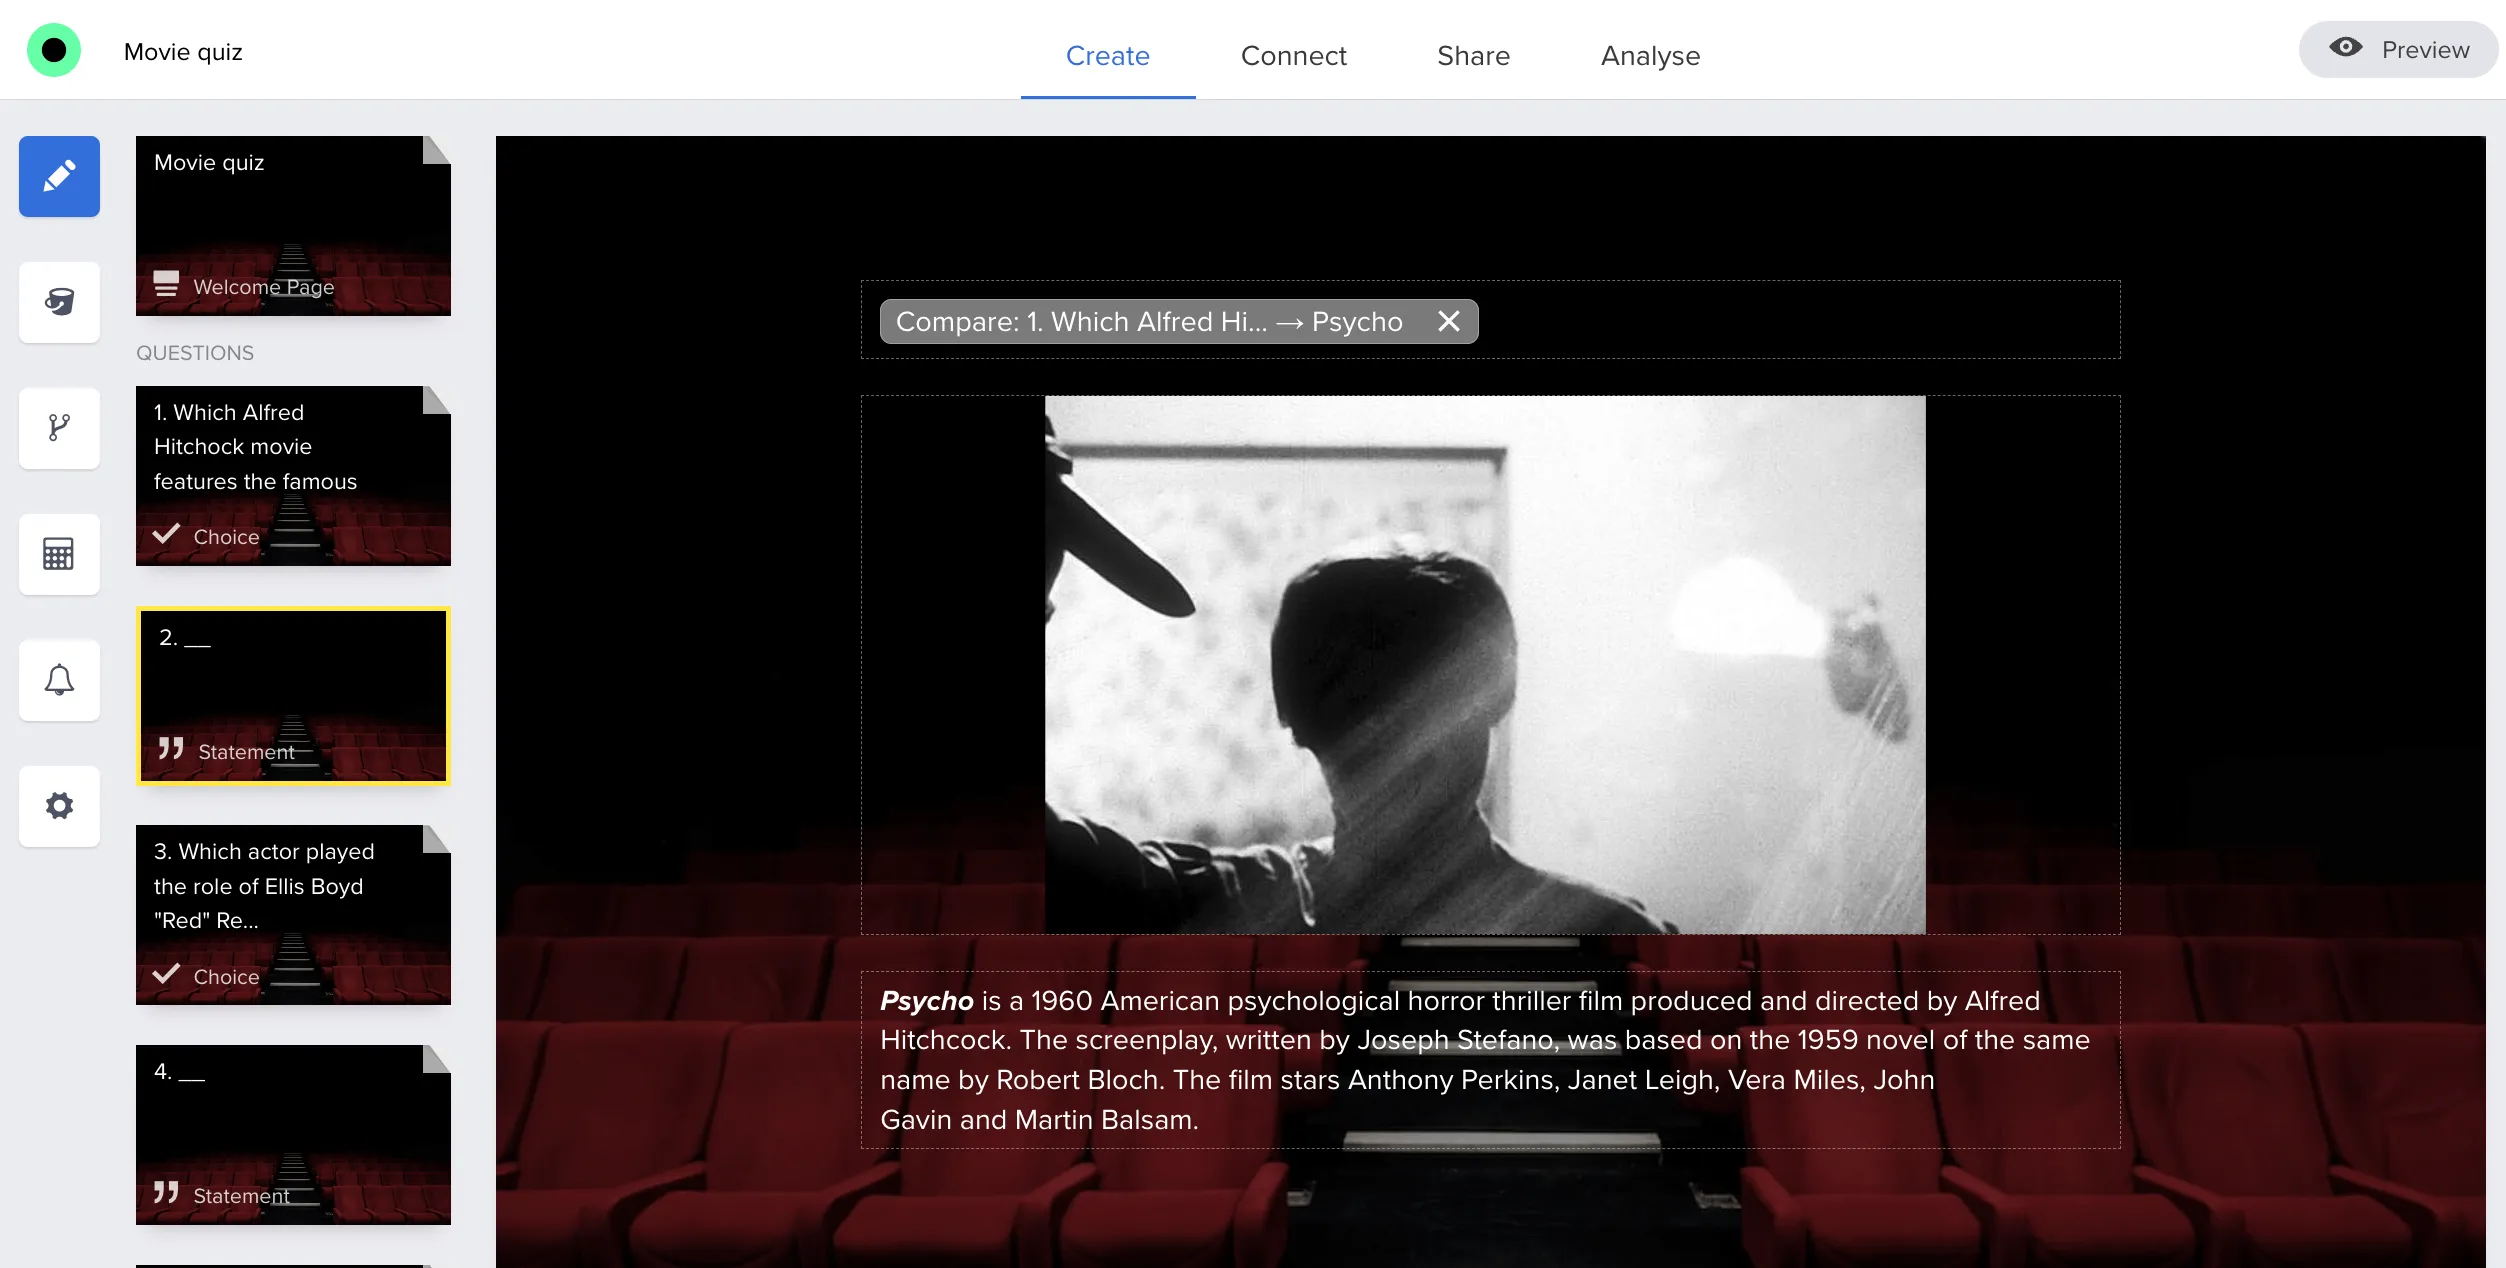The image size is (2506, 1268).
Task: Select the Create tab
Action: point(1107,56)
